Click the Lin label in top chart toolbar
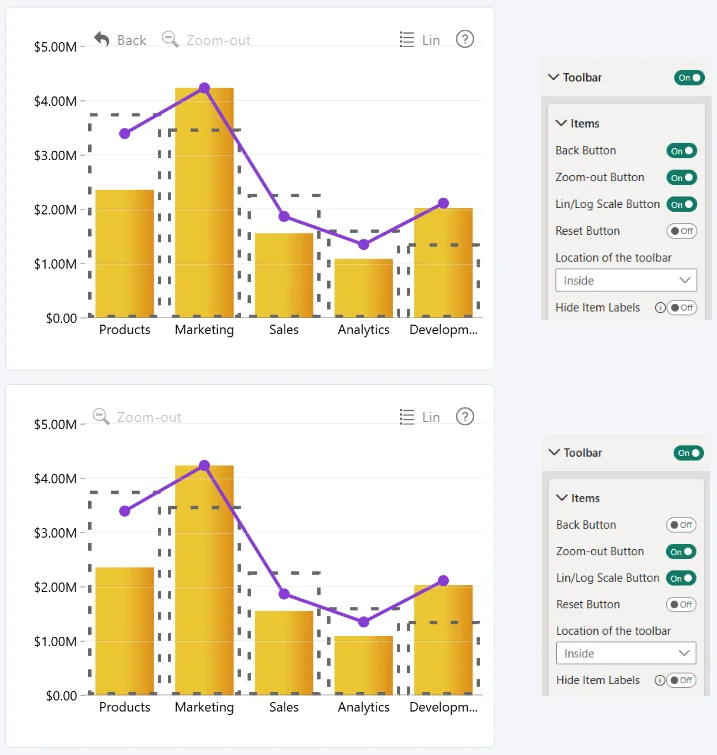The image size is (717, 755). pyautogui.click(x=431, y=40)
